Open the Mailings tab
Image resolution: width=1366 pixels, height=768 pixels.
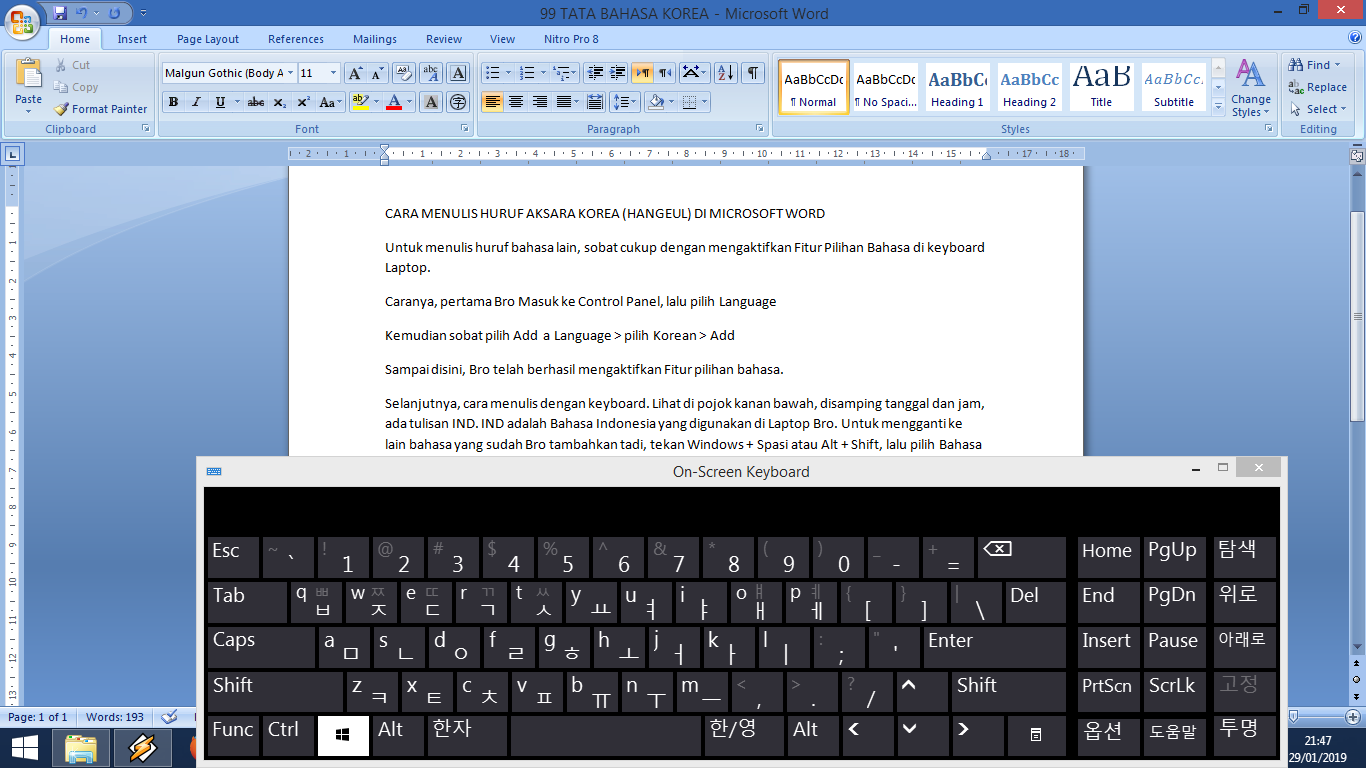click(375, 39)
